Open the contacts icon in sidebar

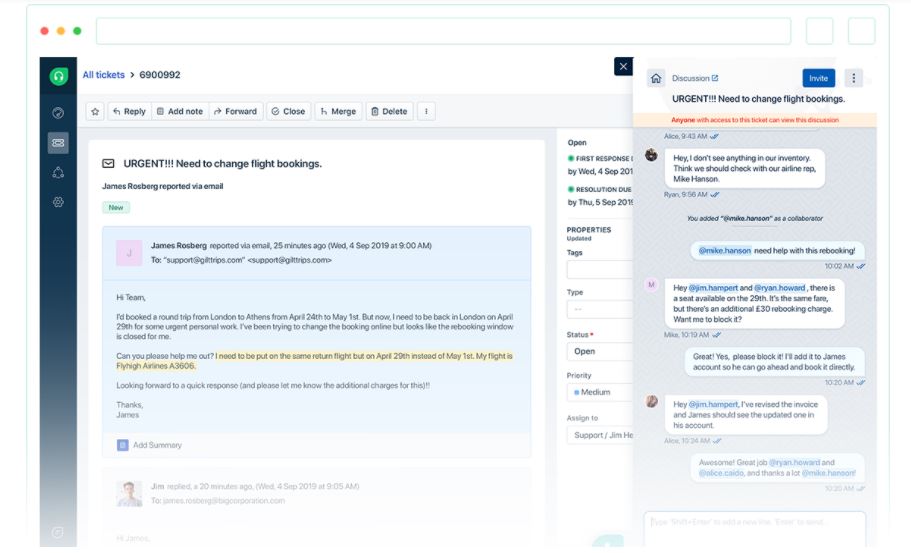tap(58, 173)
